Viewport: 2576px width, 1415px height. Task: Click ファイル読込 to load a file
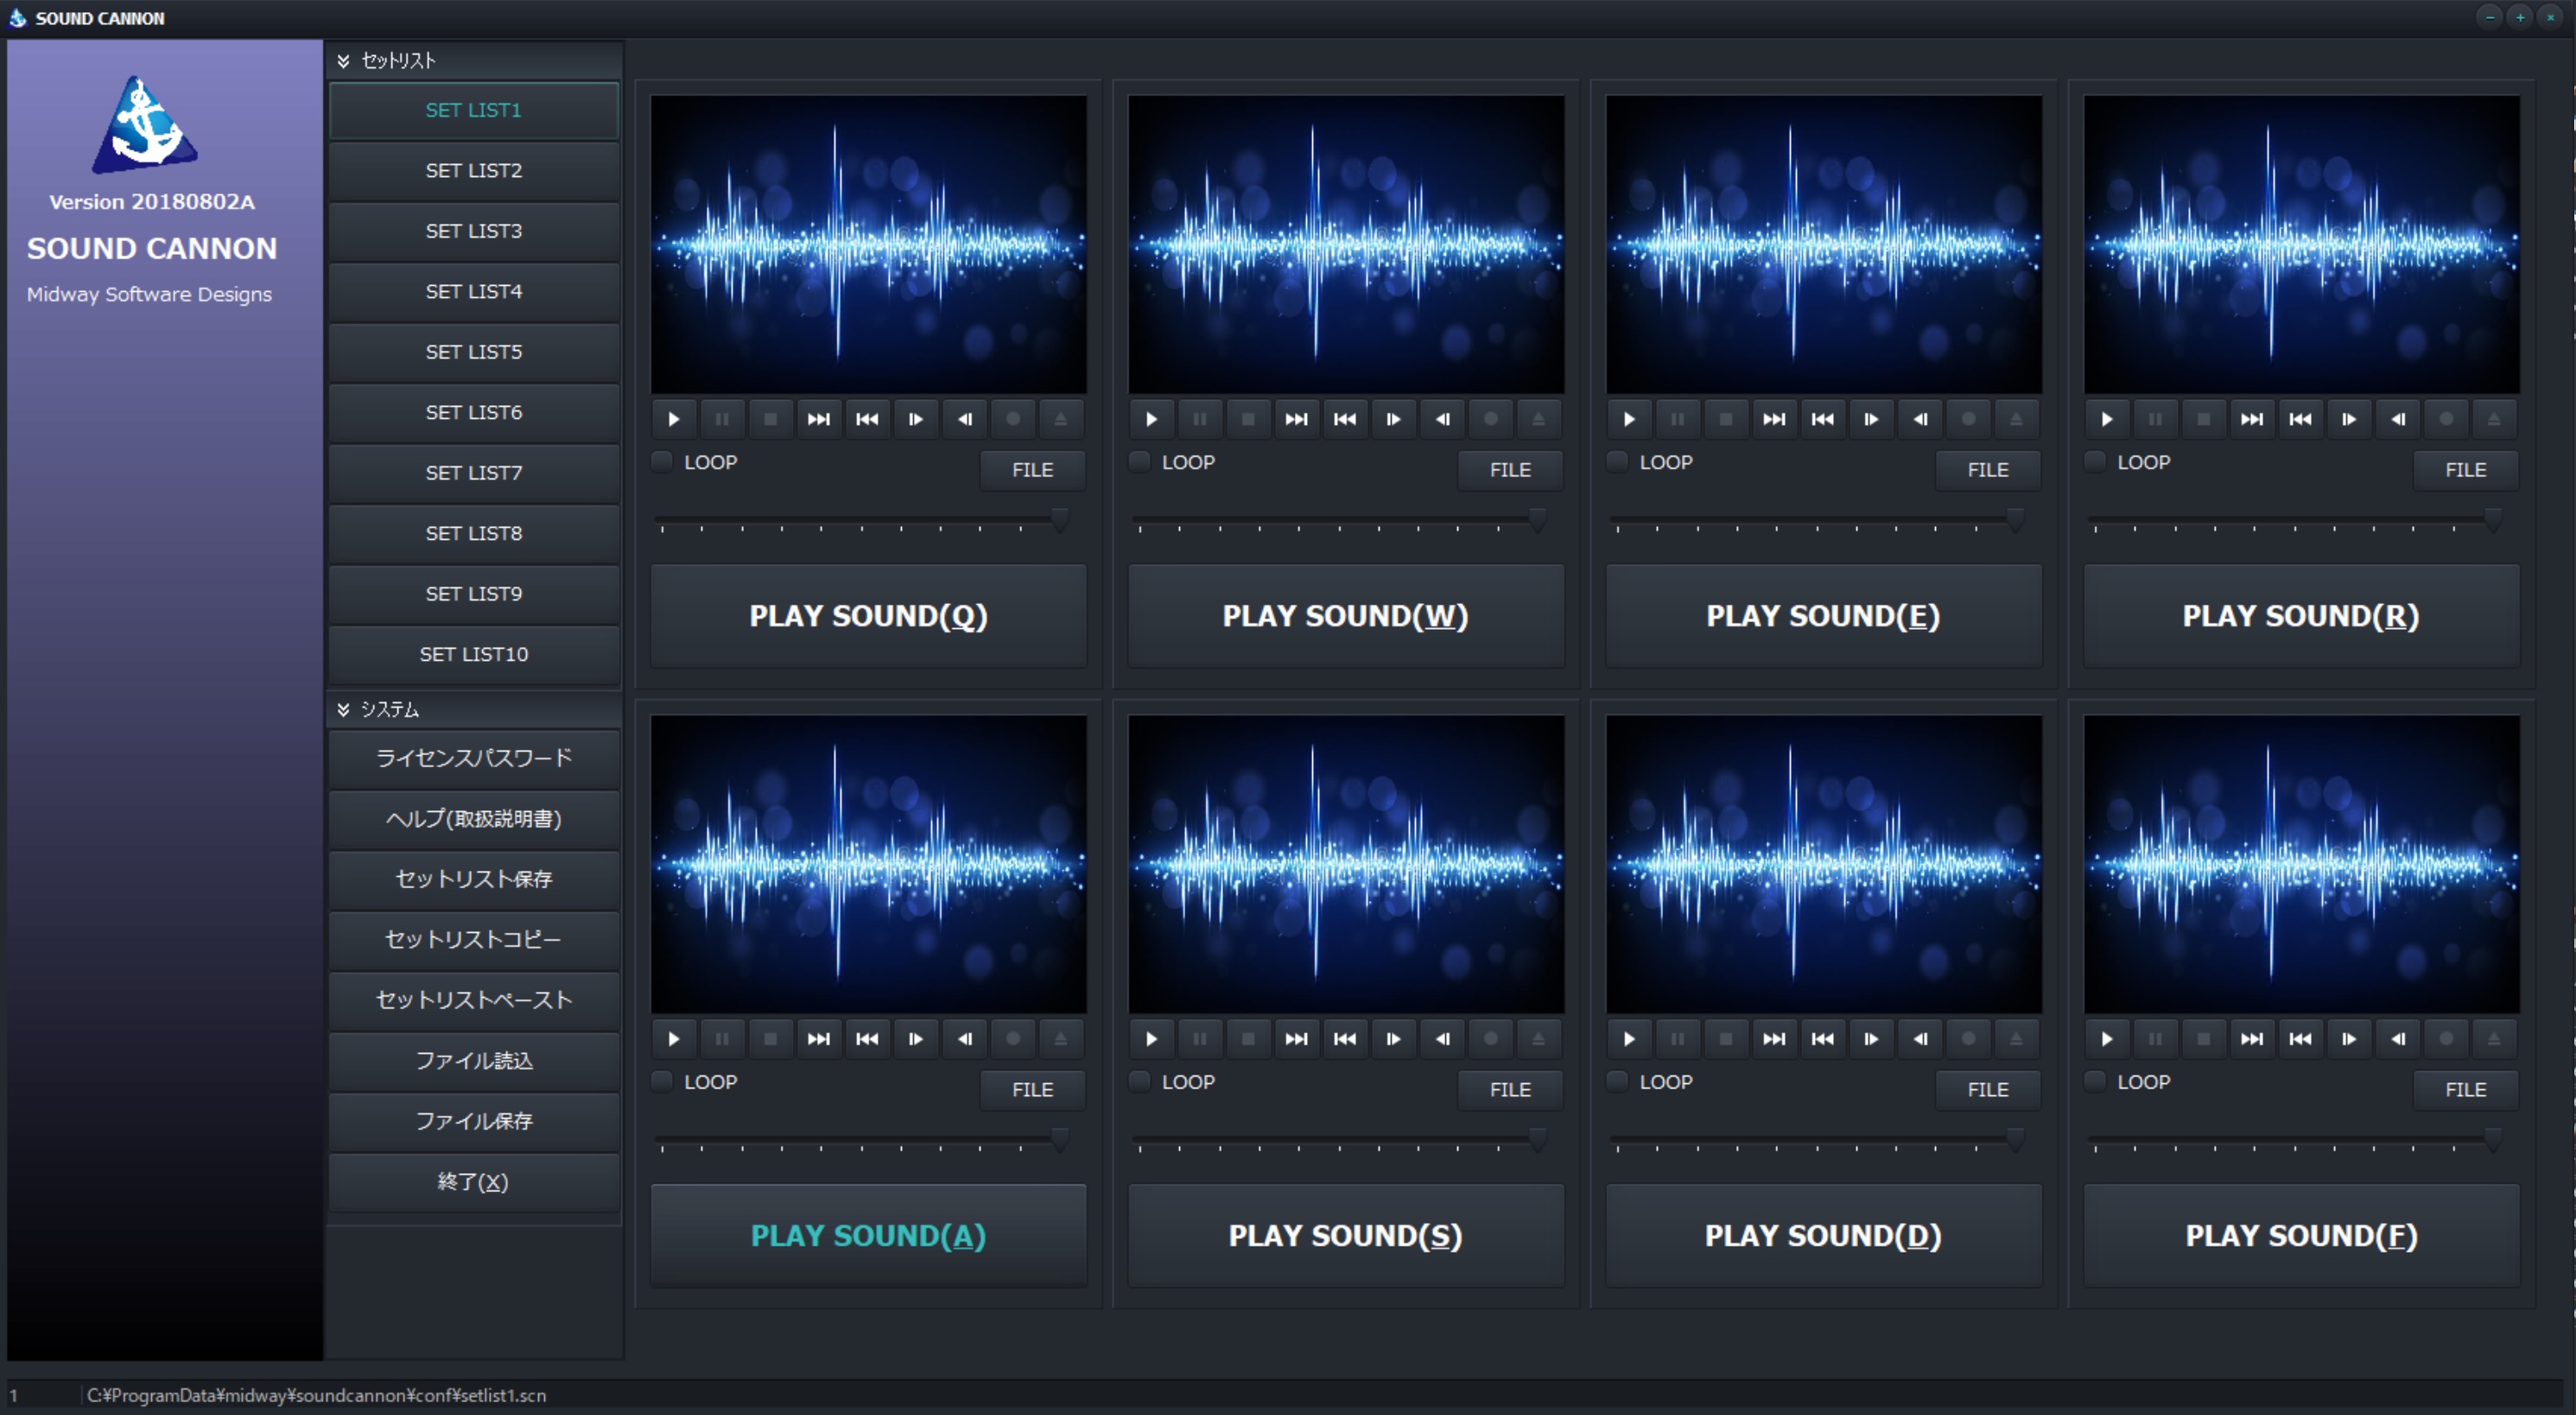click(474, 1061)
